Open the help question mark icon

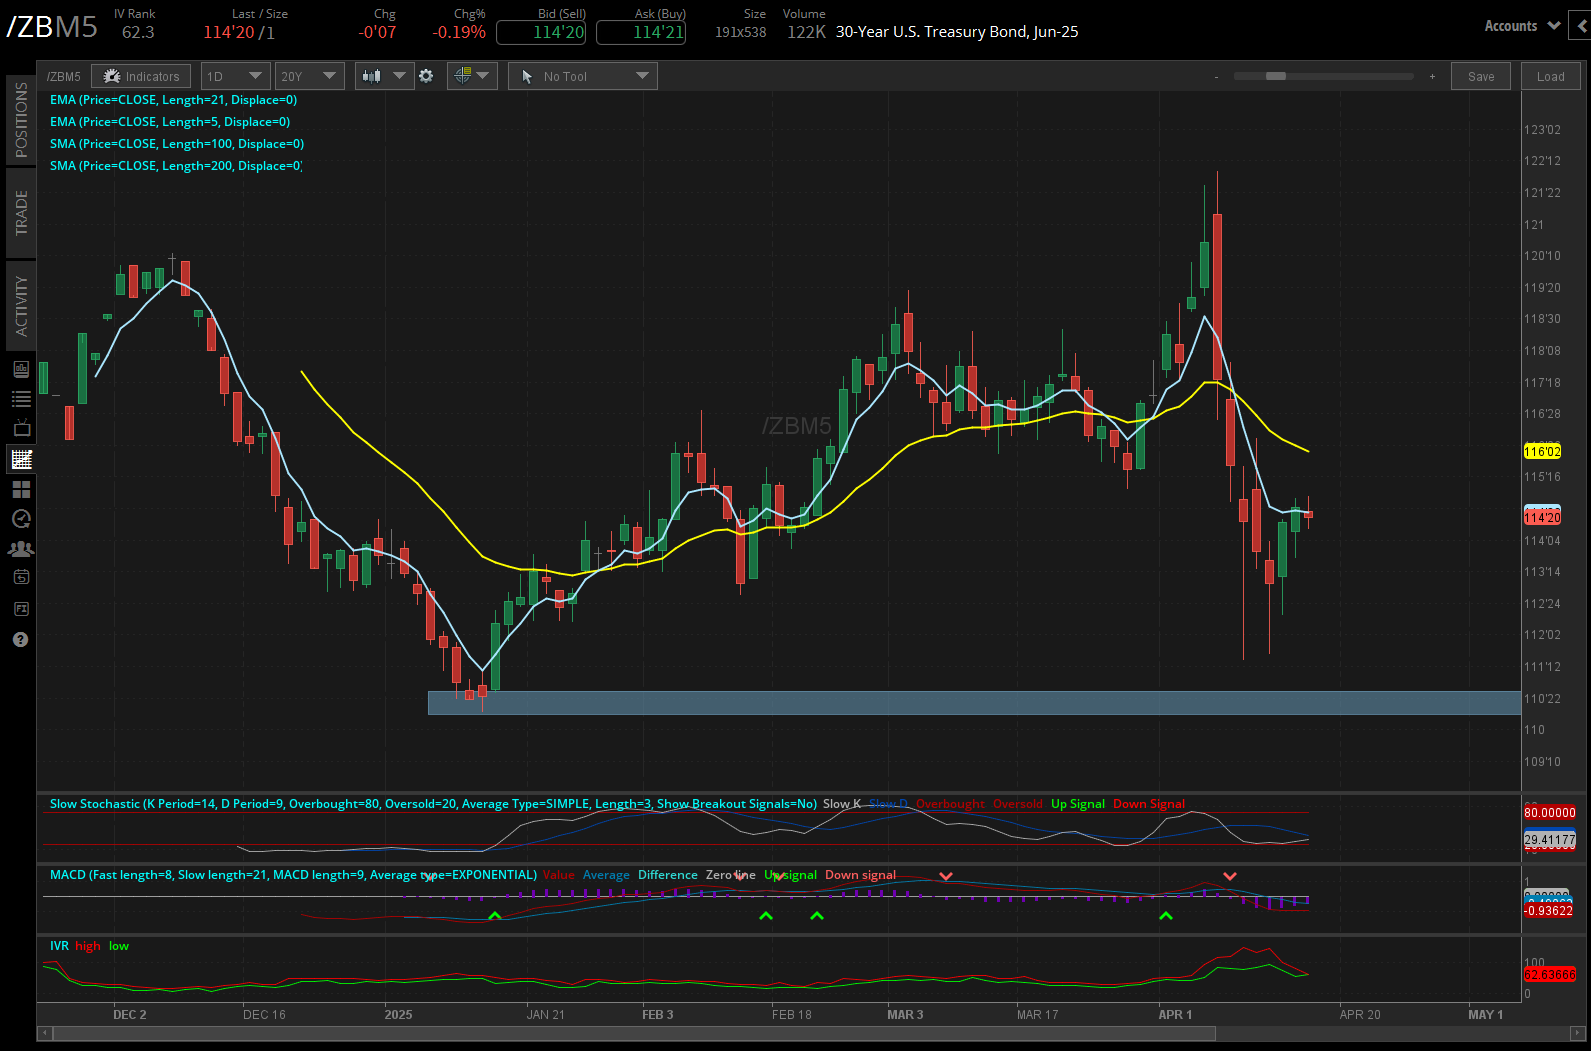click(21, 640)
